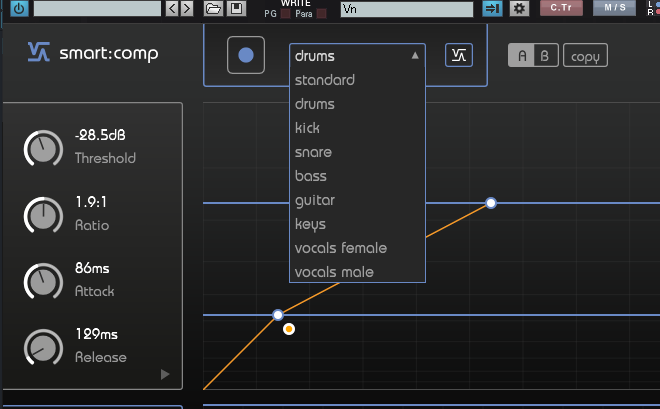Save preset using floppy disk icon

coord(237,8)
